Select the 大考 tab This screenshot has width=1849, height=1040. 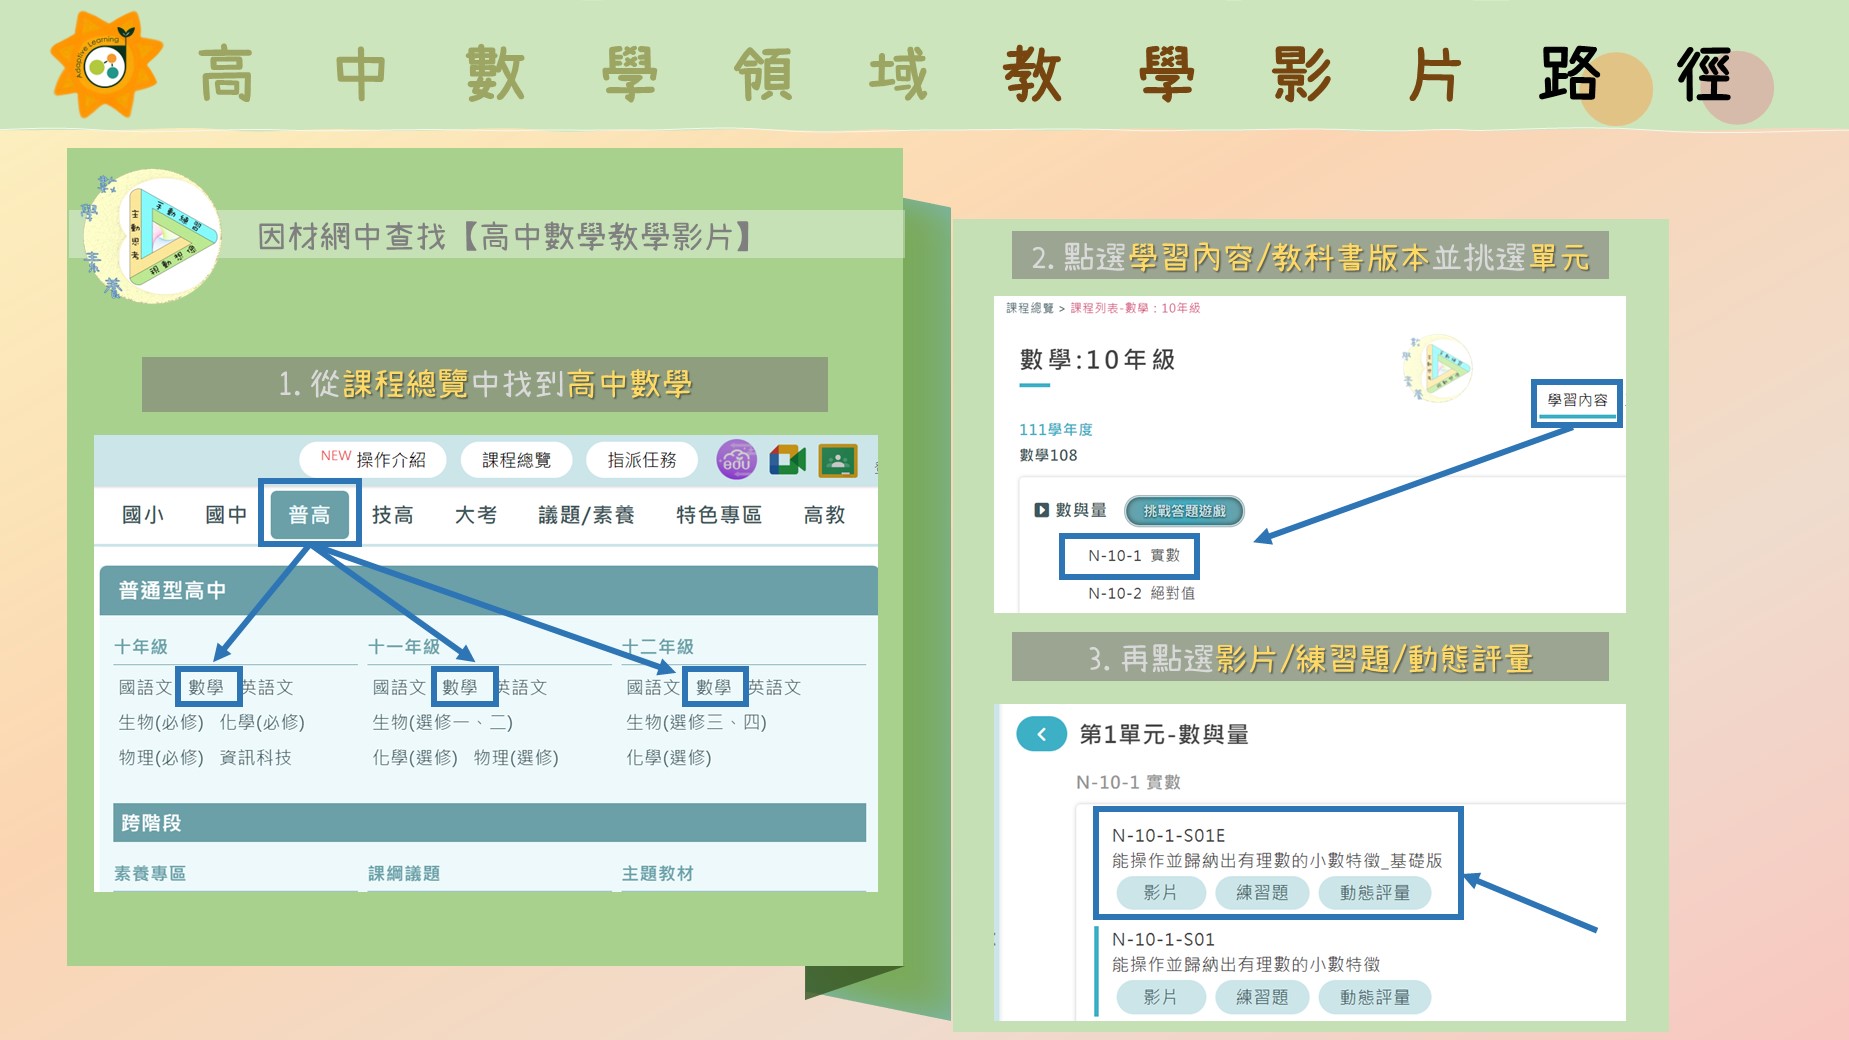coord(476,515)
